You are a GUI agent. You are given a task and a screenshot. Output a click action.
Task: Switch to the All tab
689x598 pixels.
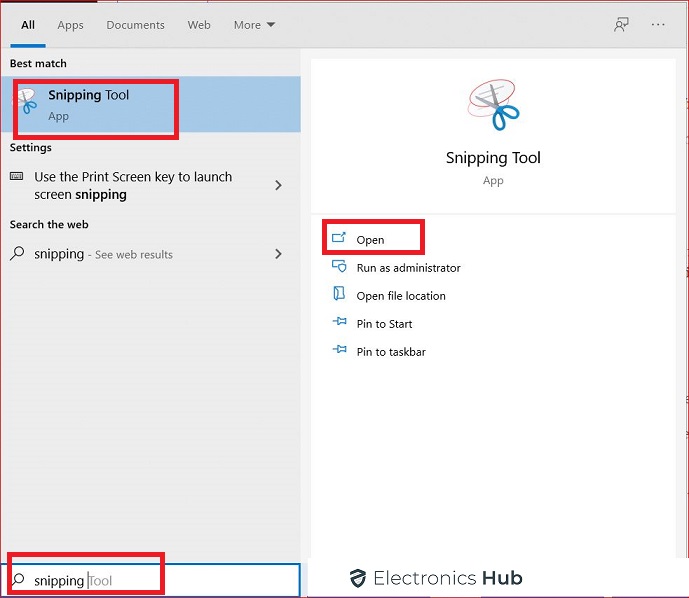coord(28,25)
